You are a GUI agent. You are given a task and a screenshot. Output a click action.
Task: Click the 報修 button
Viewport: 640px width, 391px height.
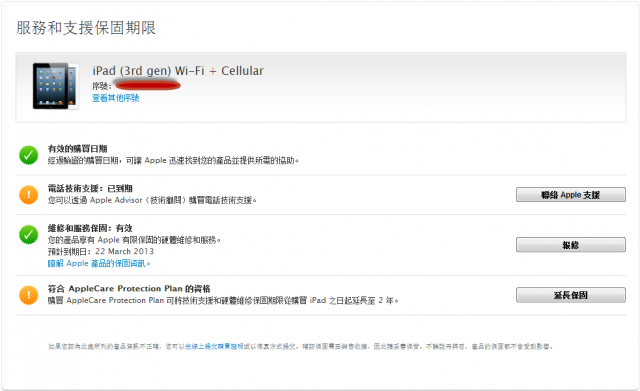tap(571, 245)
